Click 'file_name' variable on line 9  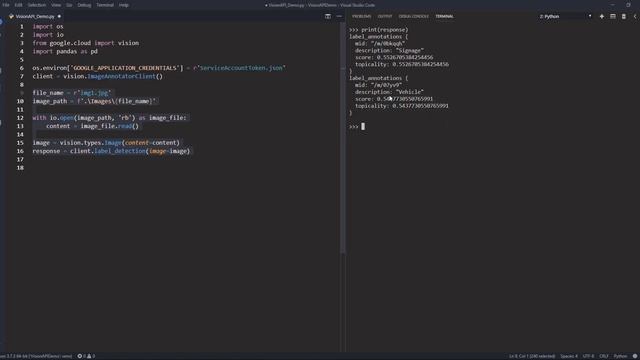[x=48, y=93]
